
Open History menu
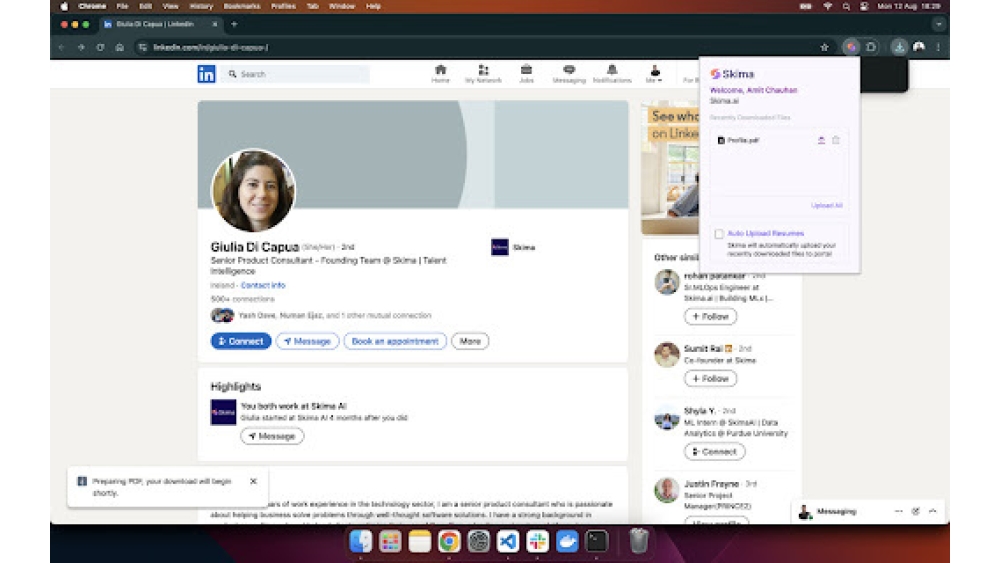(201, 6)
